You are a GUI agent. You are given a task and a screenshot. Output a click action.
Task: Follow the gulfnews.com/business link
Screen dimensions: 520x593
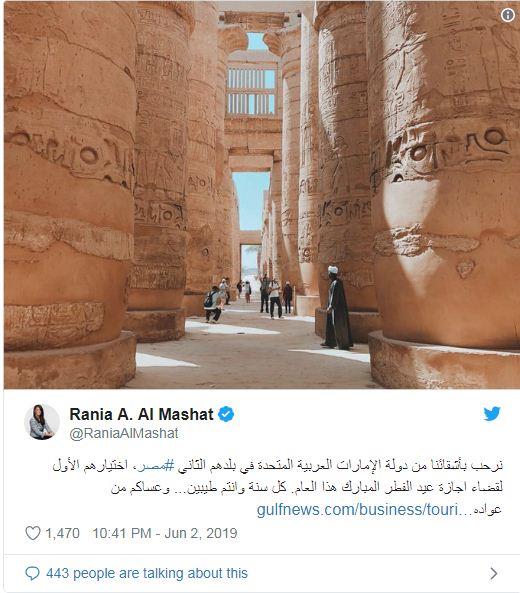point(358,509)
